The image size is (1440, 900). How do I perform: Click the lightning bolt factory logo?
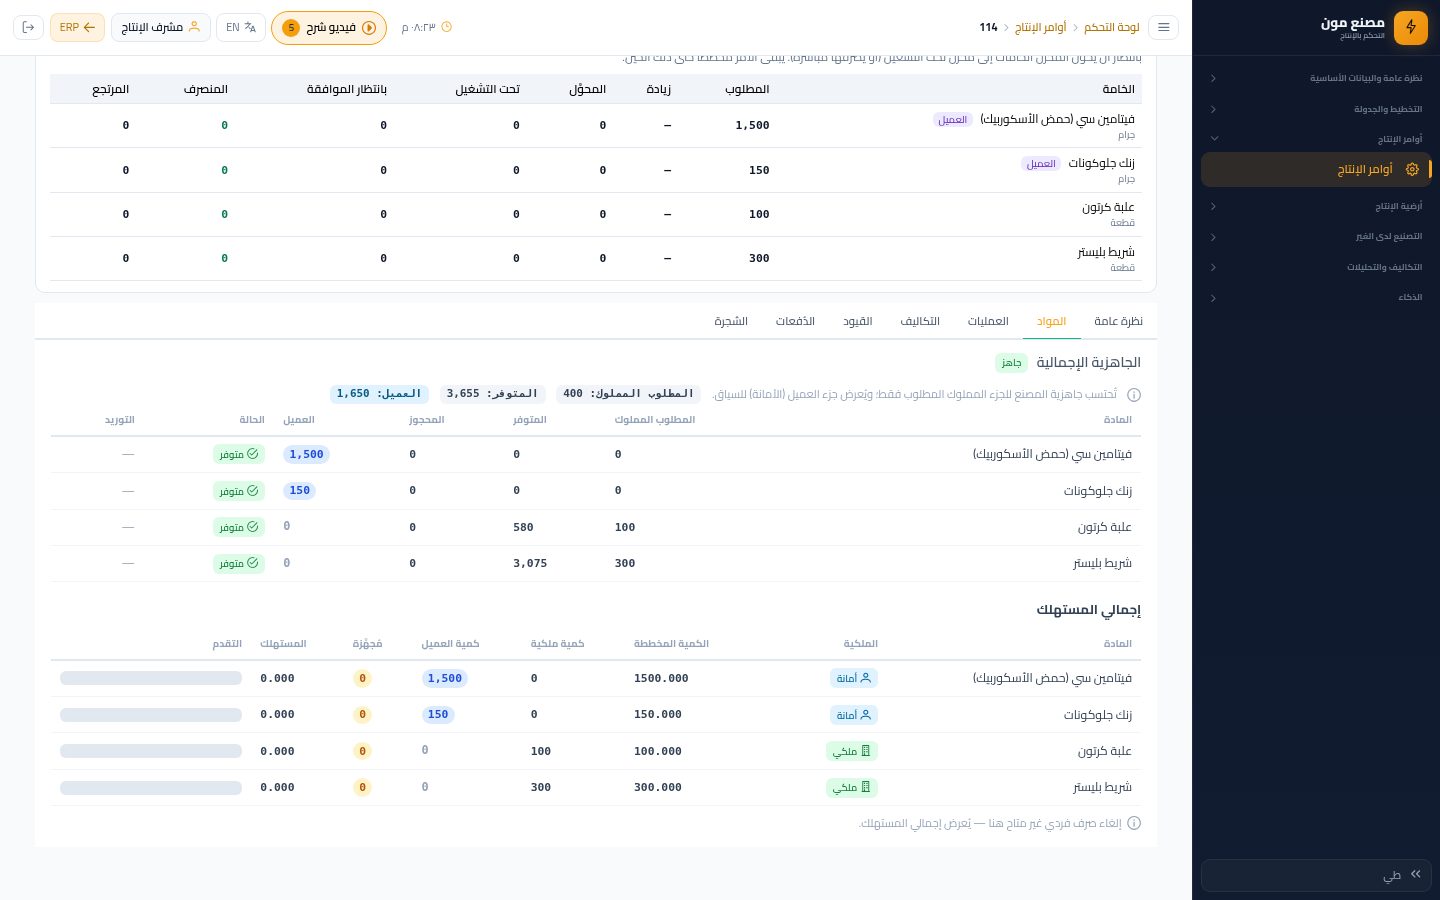1411,28
